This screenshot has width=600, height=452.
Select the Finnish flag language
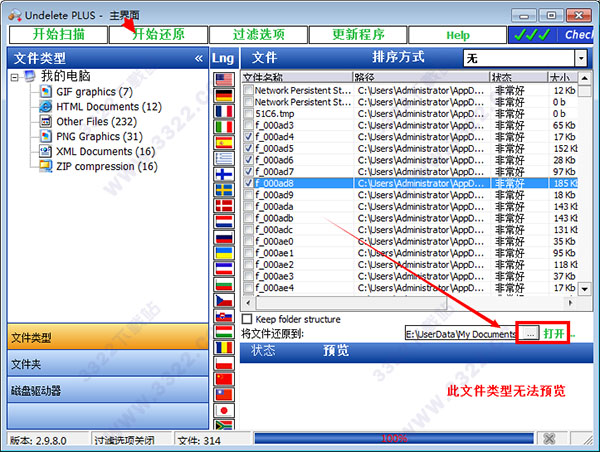[x=224, y=174]
